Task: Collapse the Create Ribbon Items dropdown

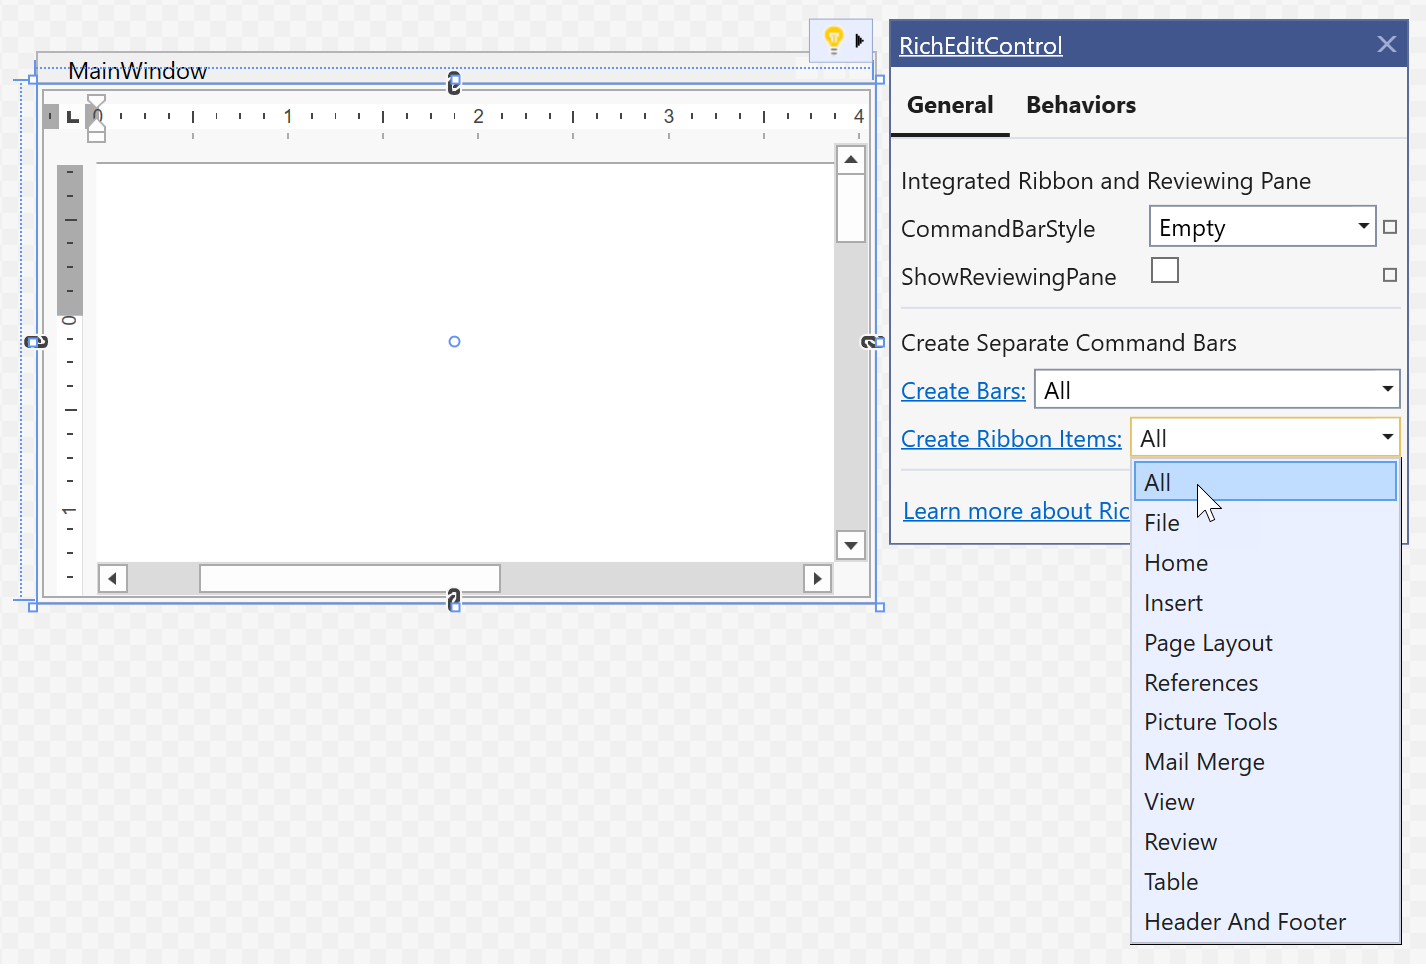Action: coord(1387,437)
